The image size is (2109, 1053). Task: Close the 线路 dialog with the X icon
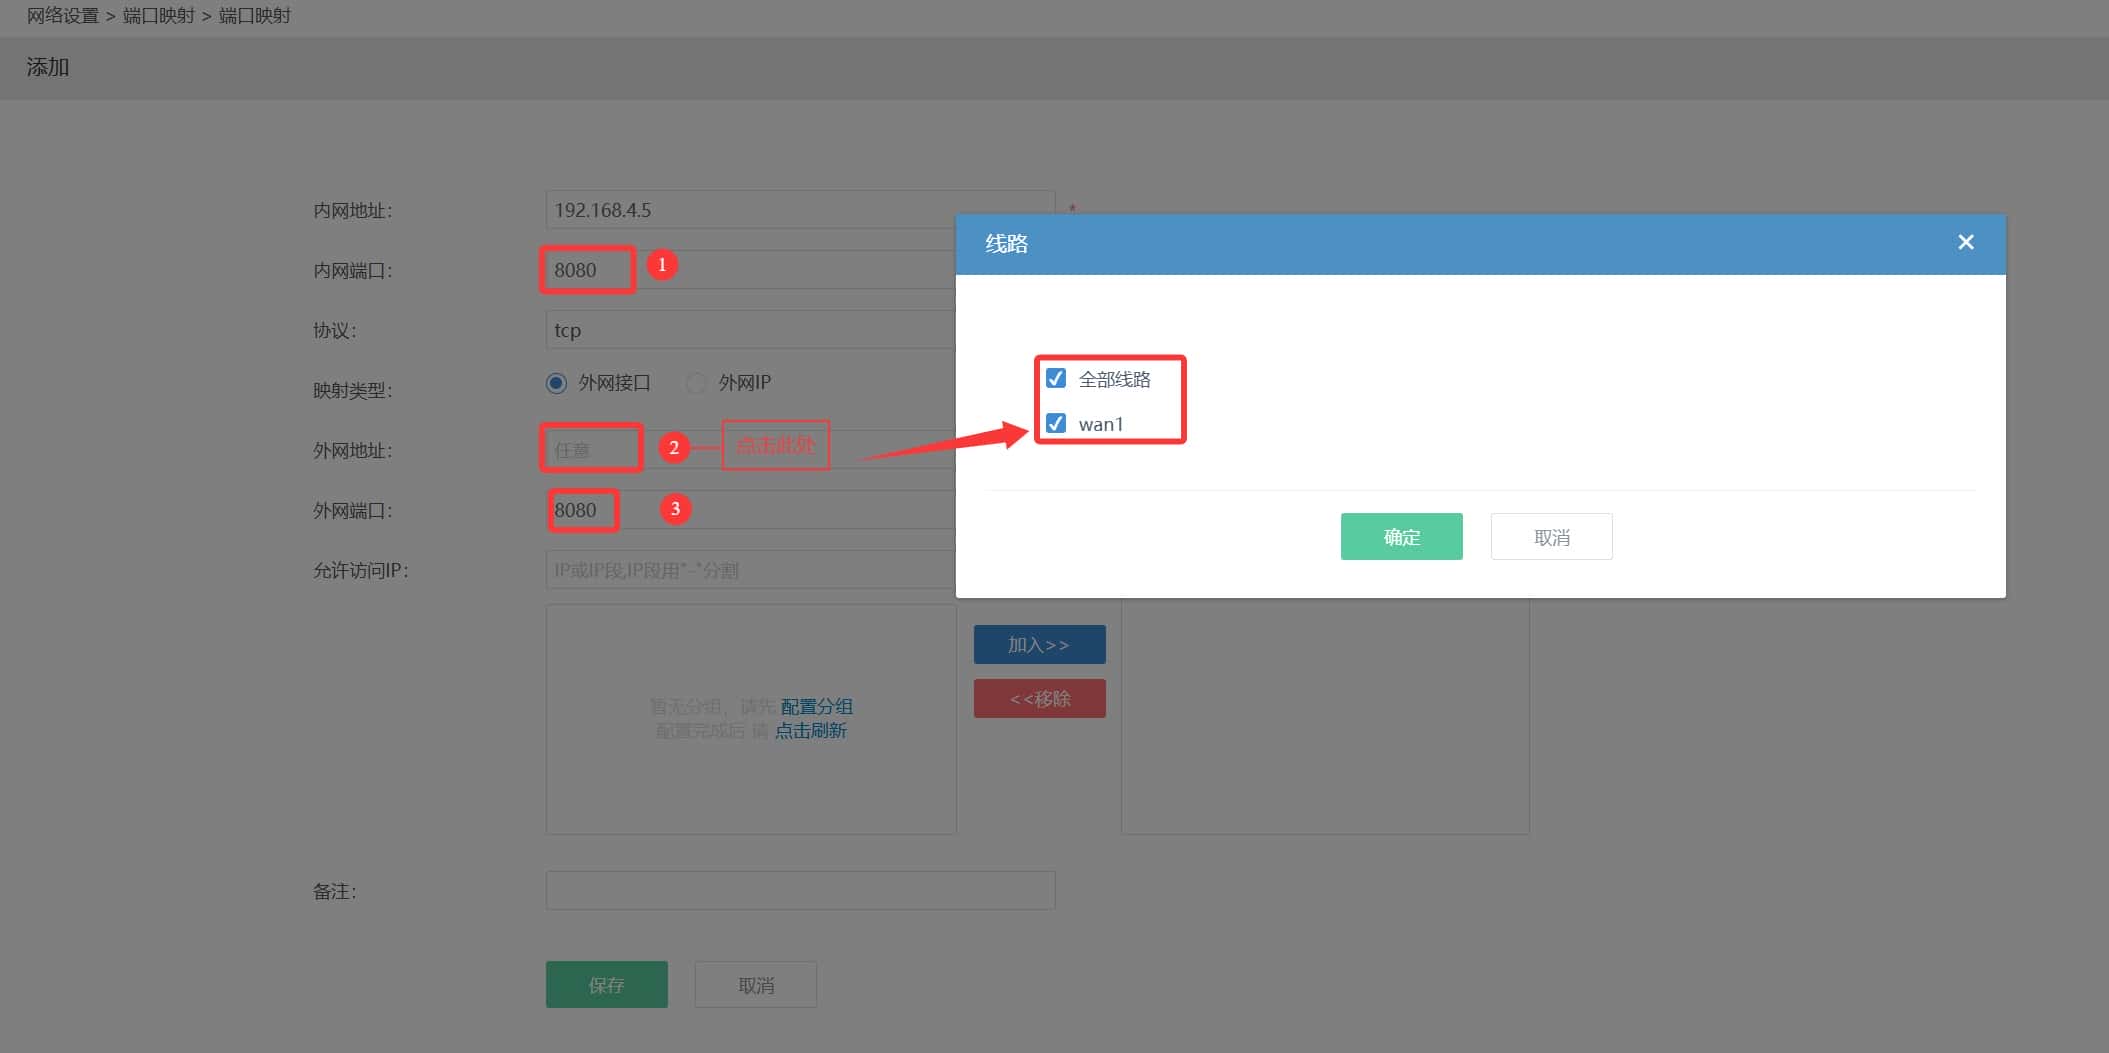click(x=1965, y=242)
